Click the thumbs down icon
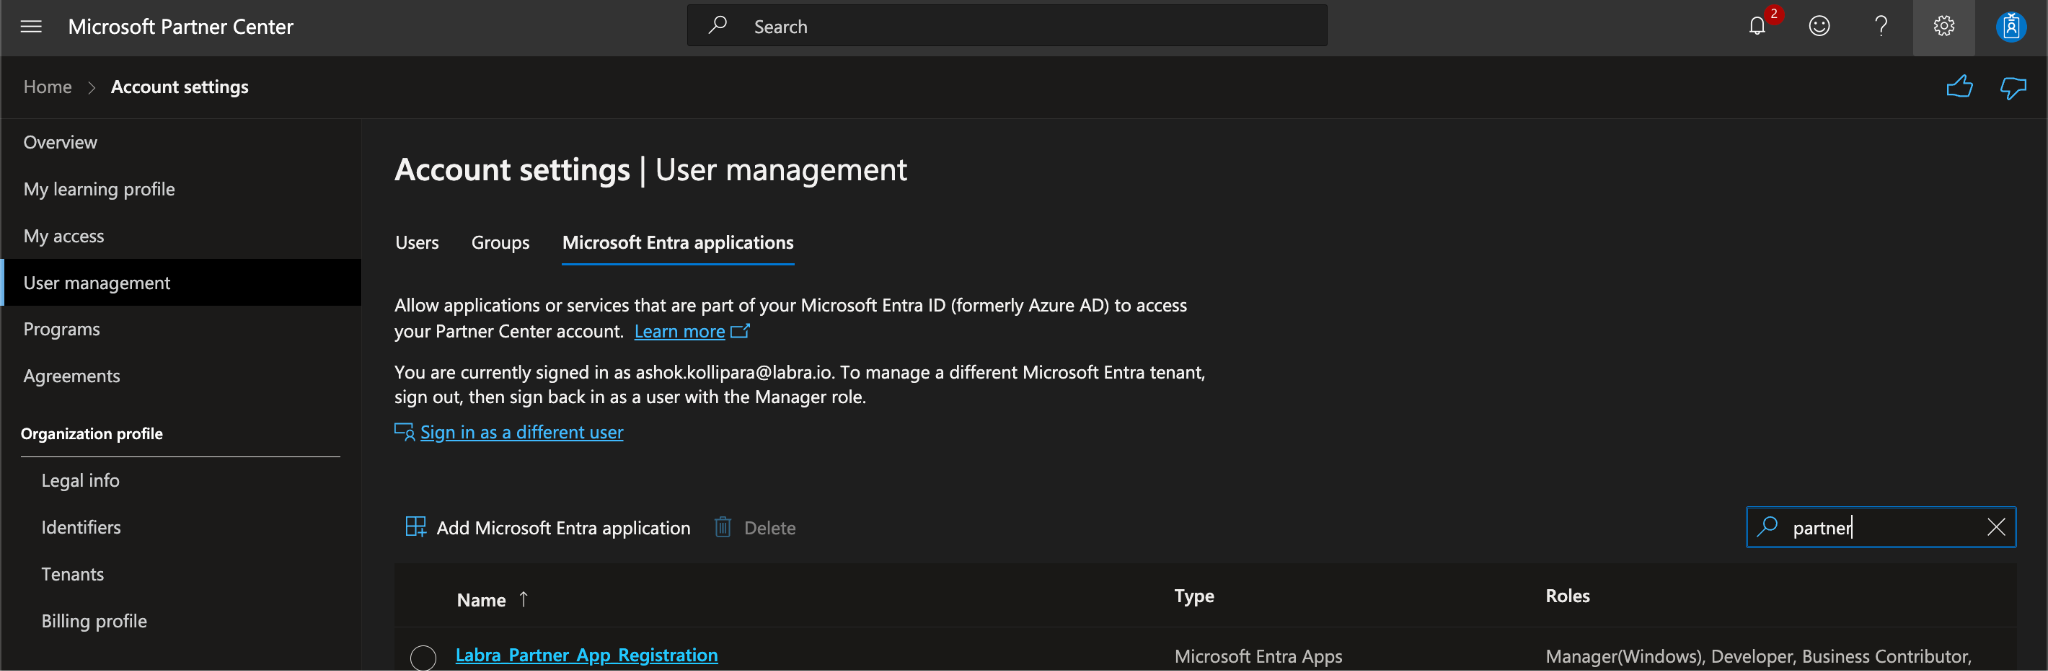Viewport: 2048px width, 671px height. [2013, 88]
